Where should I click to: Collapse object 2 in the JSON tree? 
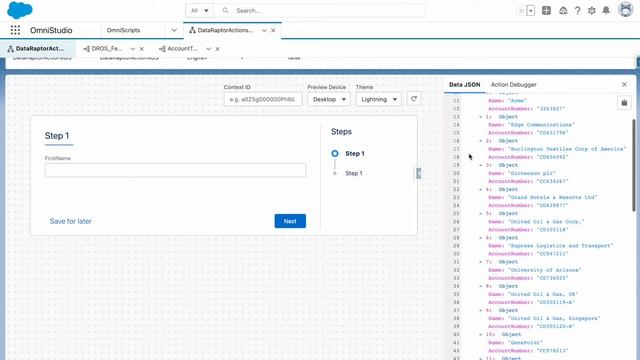coord(480,141)
